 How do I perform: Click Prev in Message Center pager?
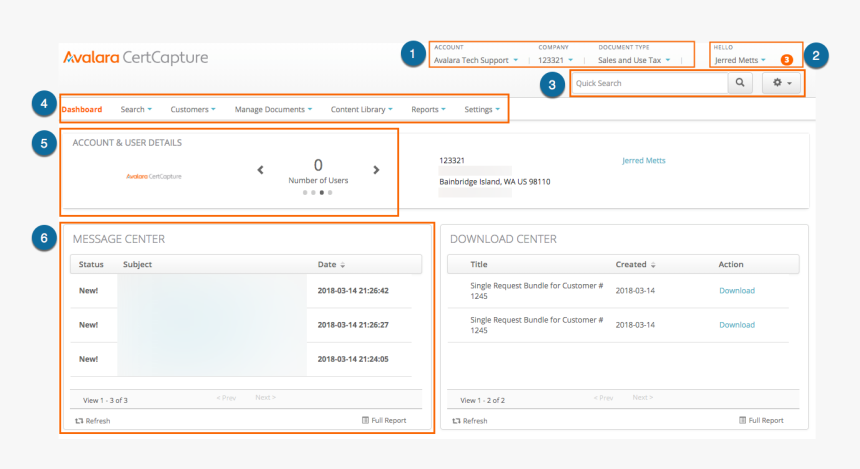coord(226,398)
